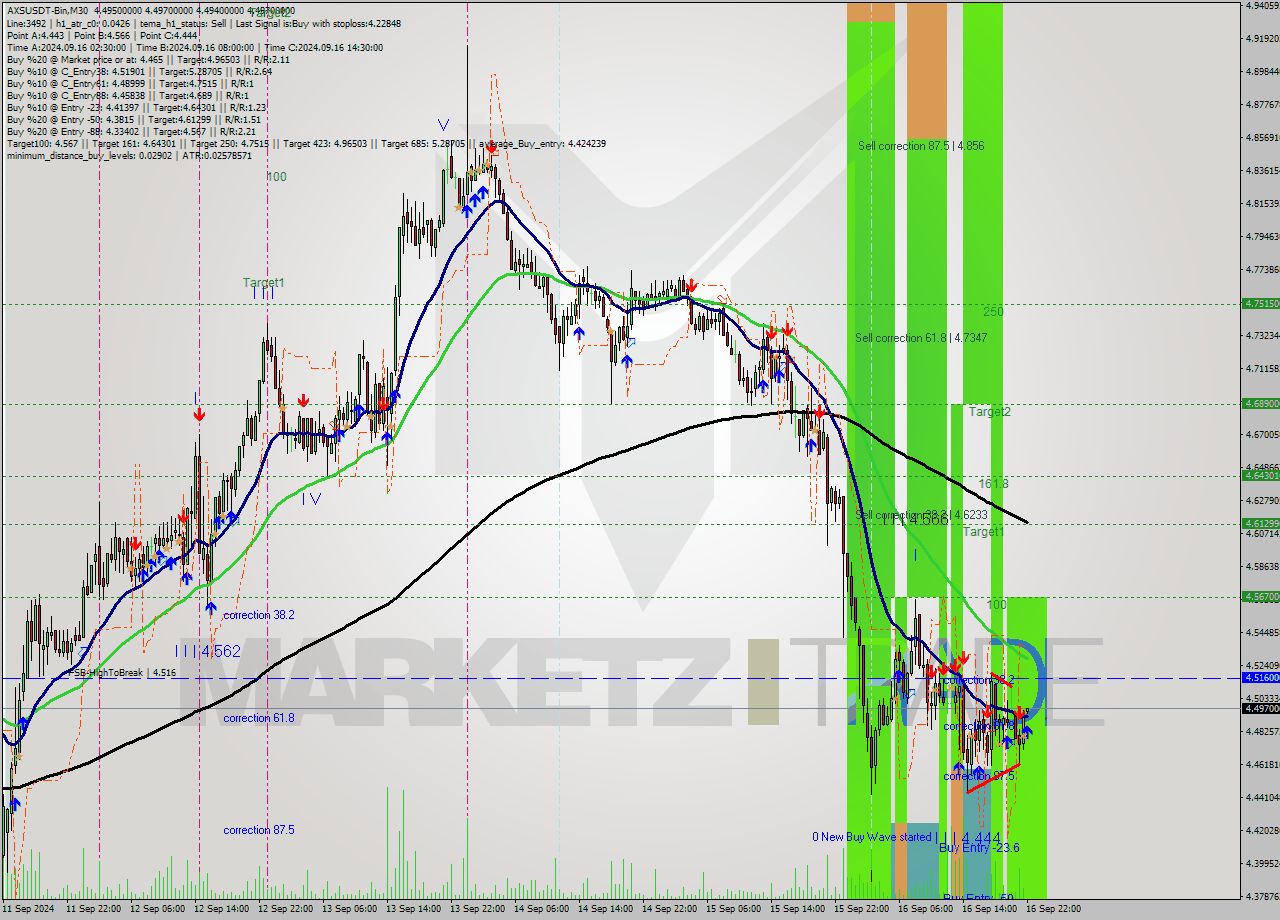Click the '11 Sep 2024' time axis label
Screen dimensions: 1280x920
coord(26,909)
